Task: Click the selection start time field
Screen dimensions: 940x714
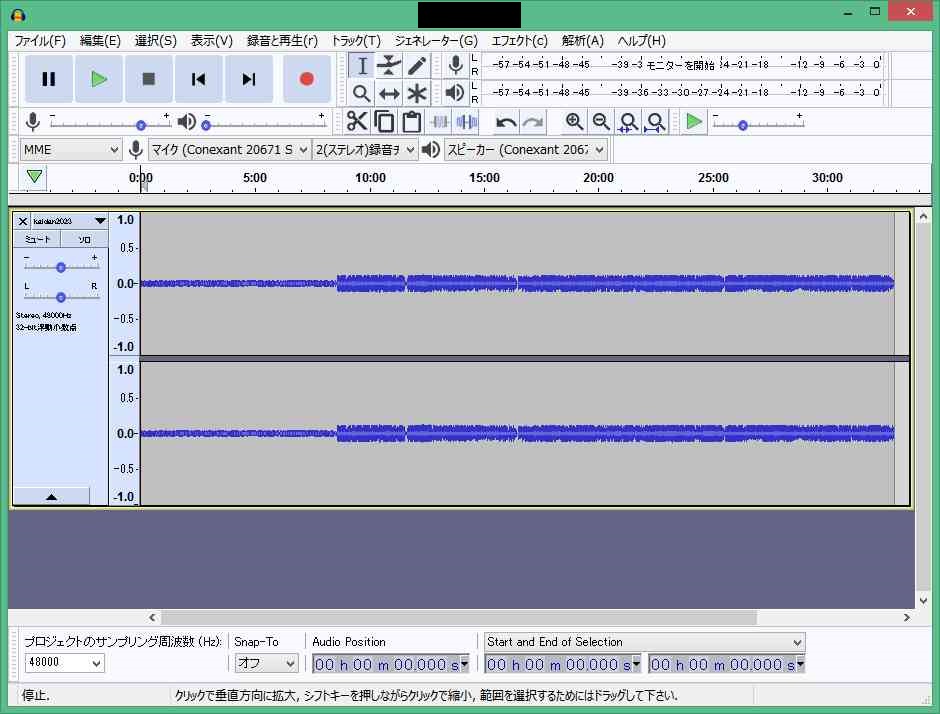Action: point(563,664)
